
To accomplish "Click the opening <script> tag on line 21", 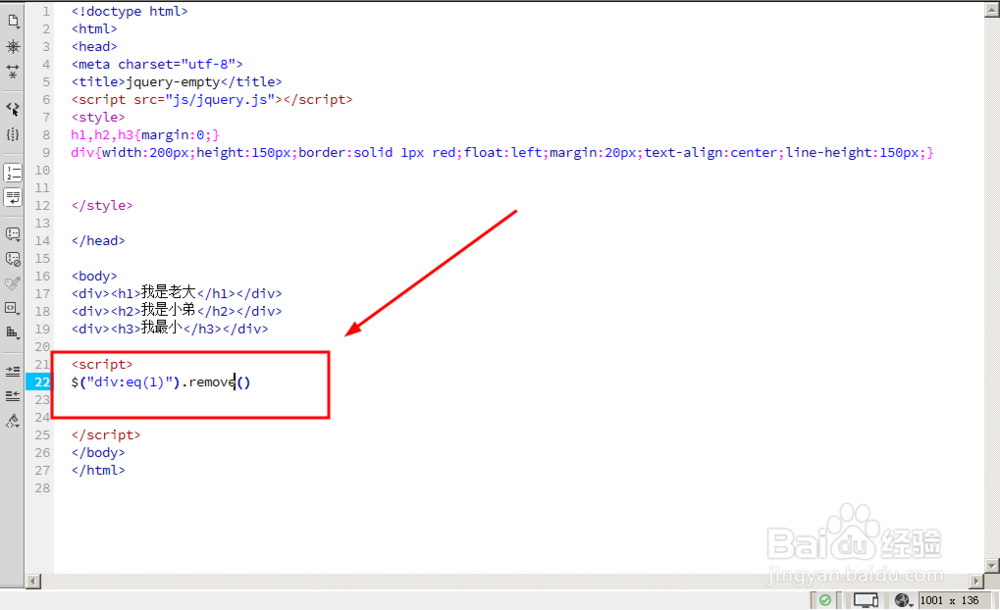I will coord(102,364).
